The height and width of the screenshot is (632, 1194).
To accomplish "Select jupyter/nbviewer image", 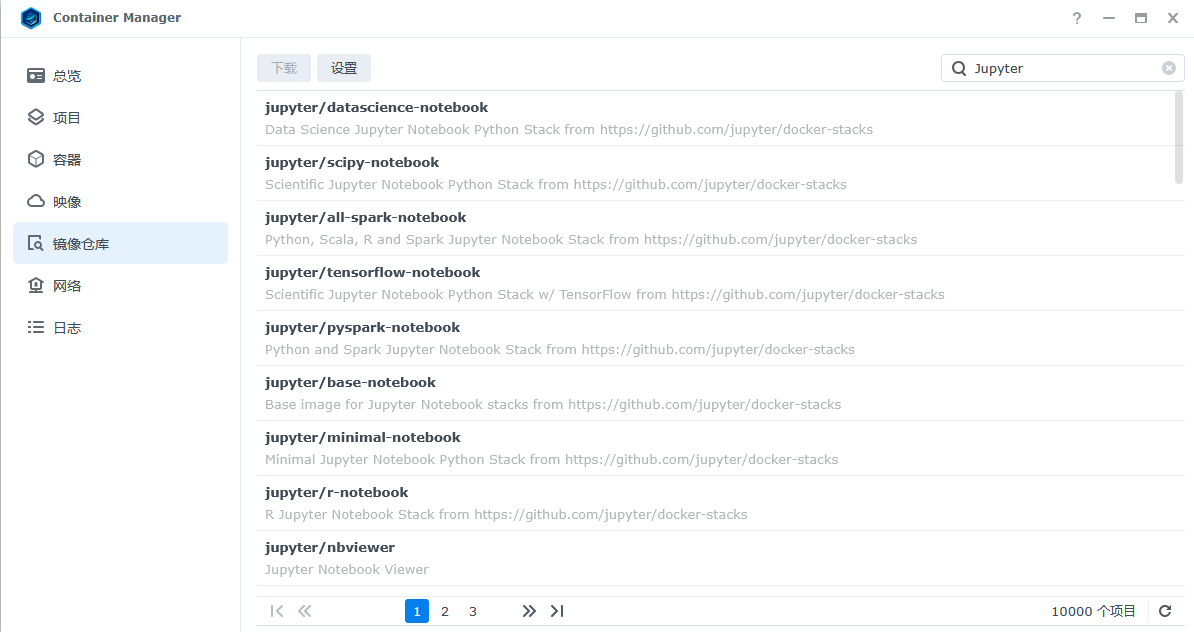I will point(720,558).
